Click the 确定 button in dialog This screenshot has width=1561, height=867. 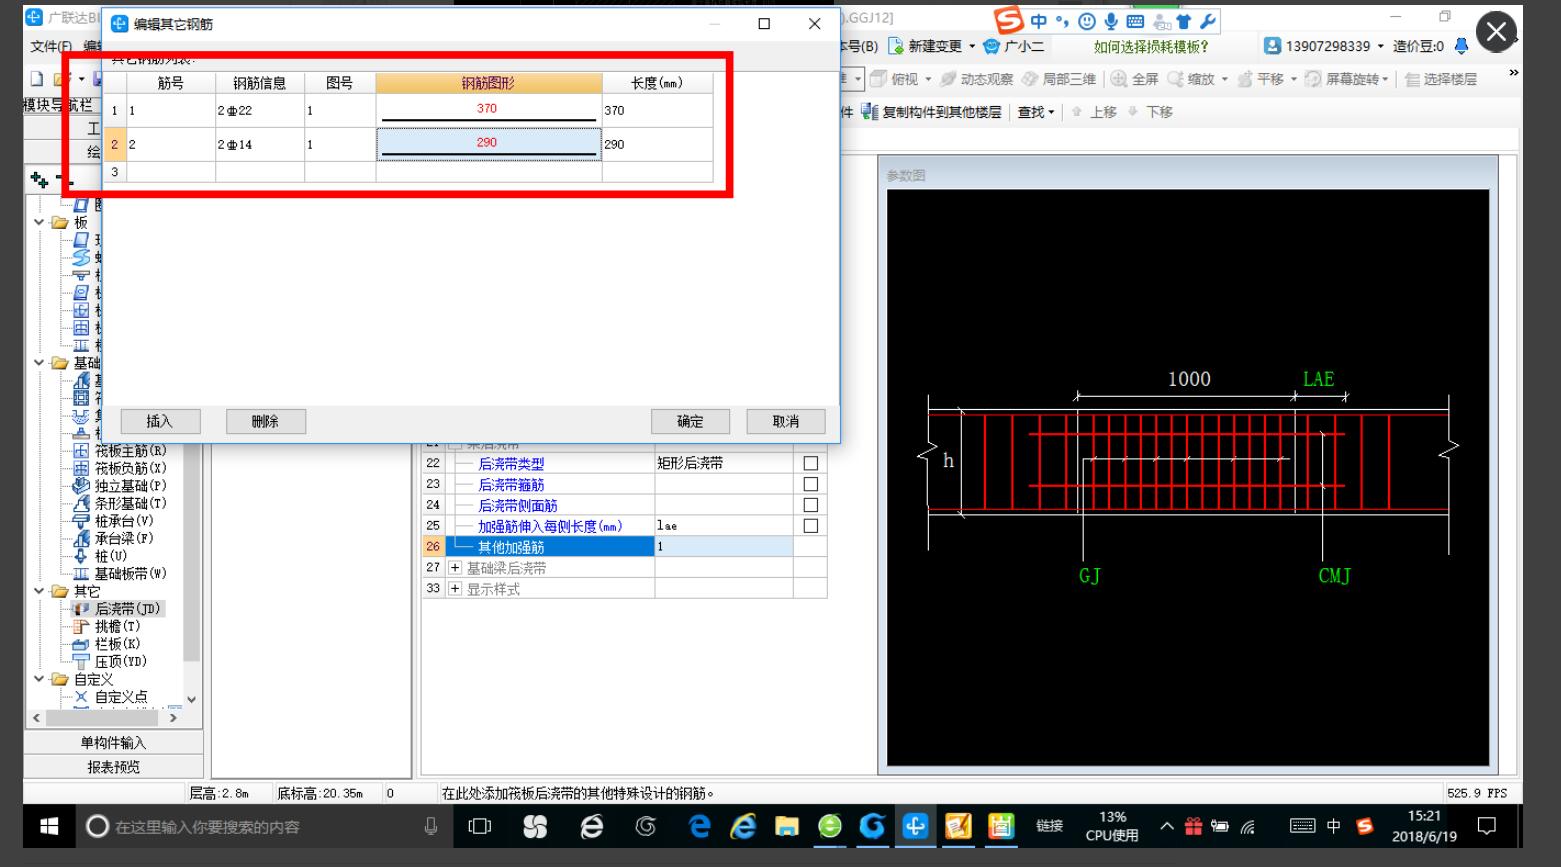(690, 421)
